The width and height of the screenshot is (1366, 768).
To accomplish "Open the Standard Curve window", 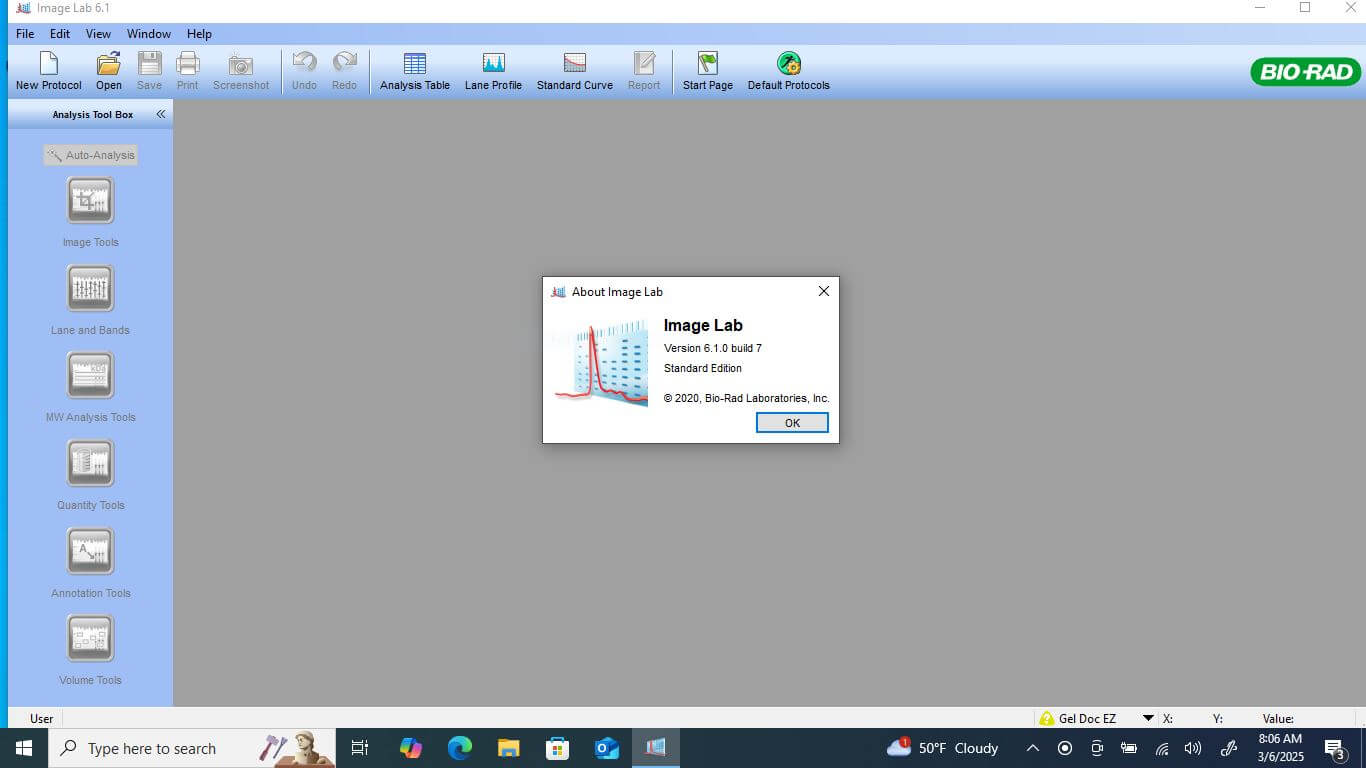I will 575,71.
